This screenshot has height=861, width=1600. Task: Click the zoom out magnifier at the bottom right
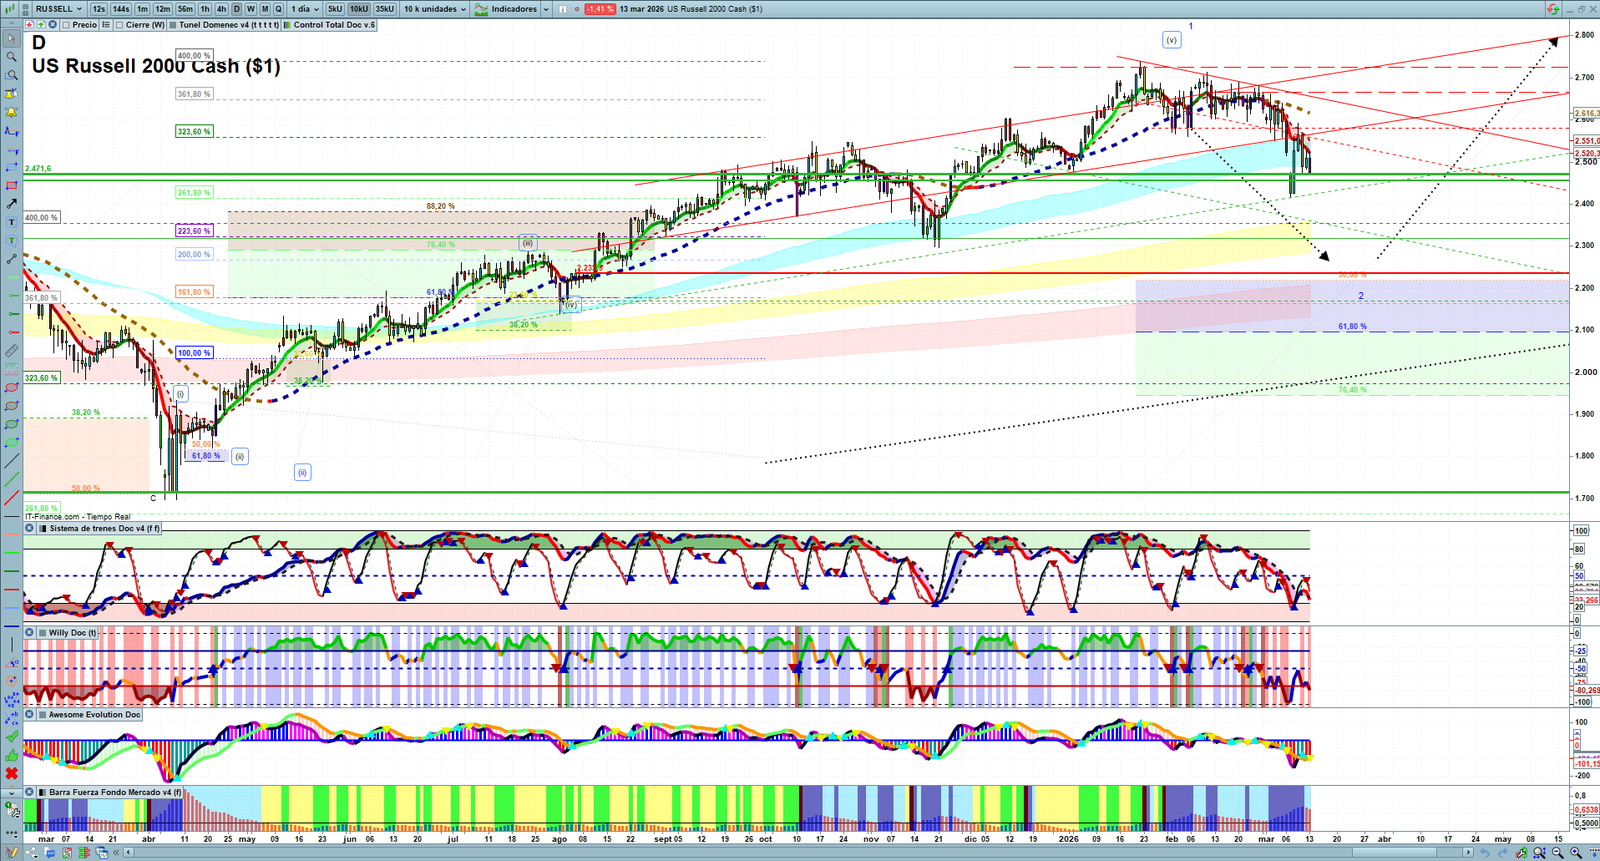click(1557, 852)
